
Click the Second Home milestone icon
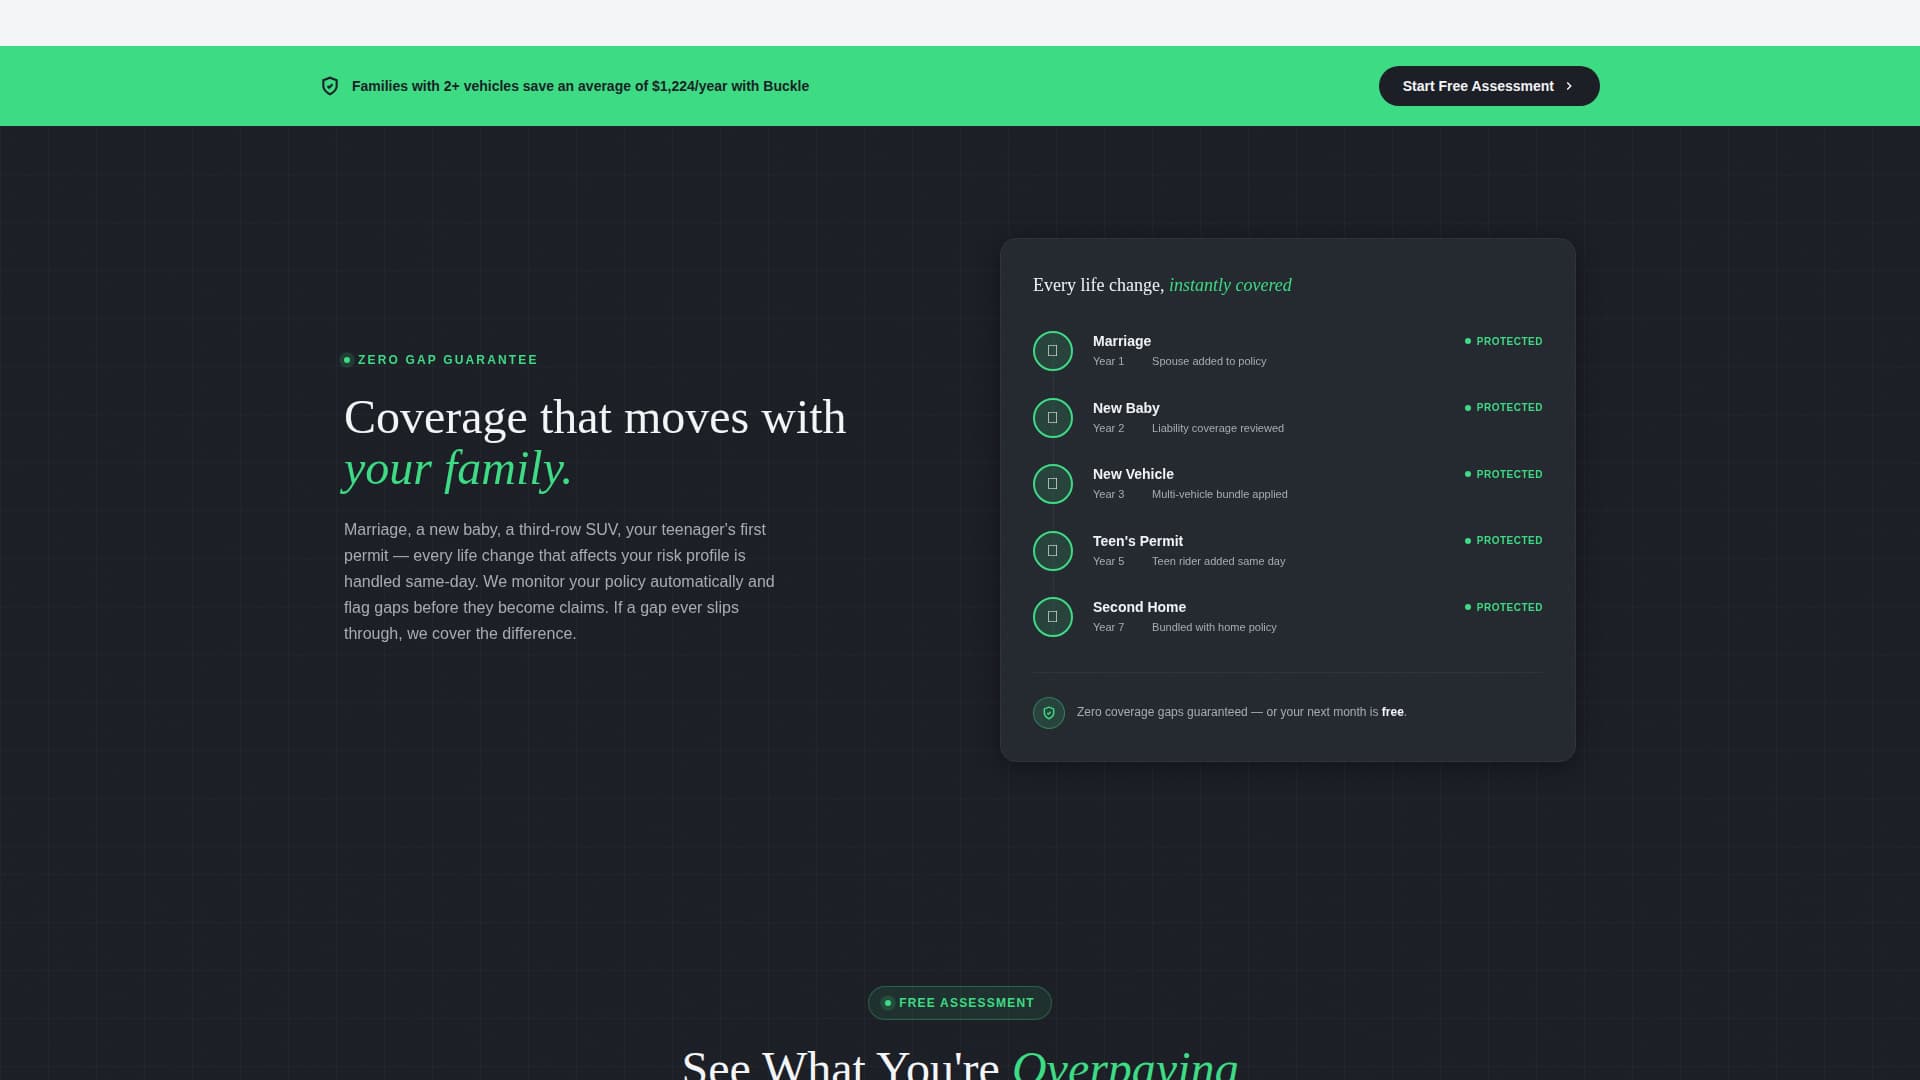[1052, 617]
